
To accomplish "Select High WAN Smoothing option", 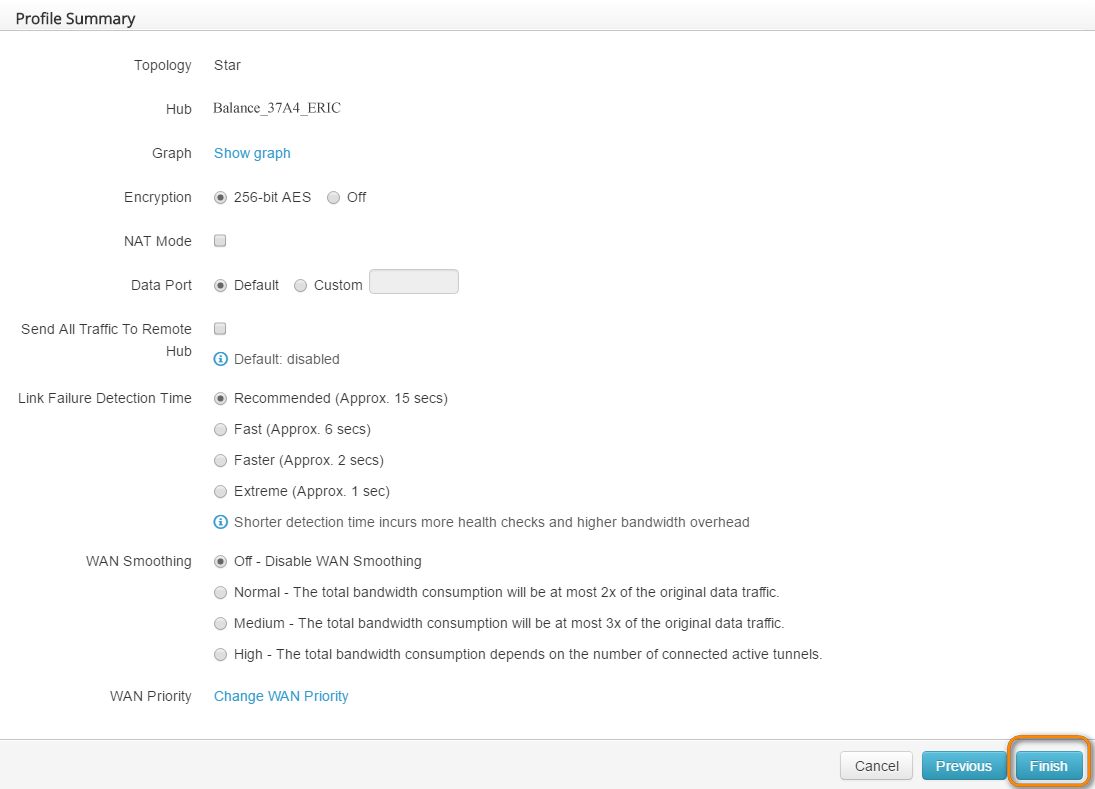I will (221, 655).
